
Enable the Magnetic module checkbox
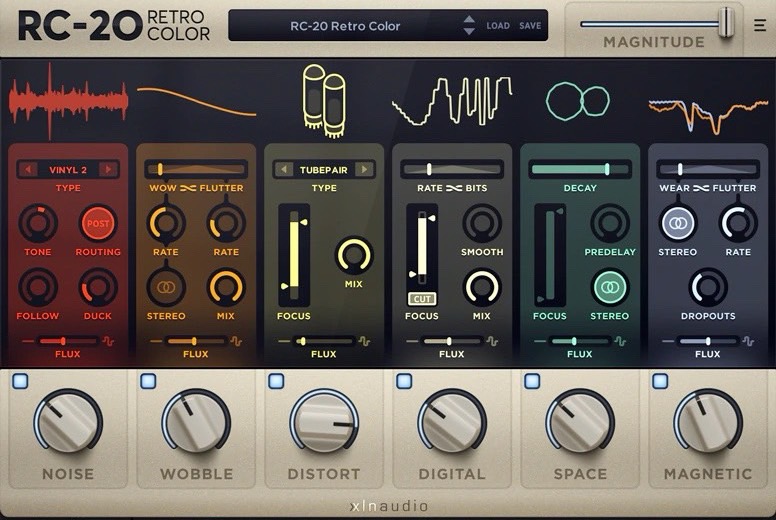pos(660,381)
